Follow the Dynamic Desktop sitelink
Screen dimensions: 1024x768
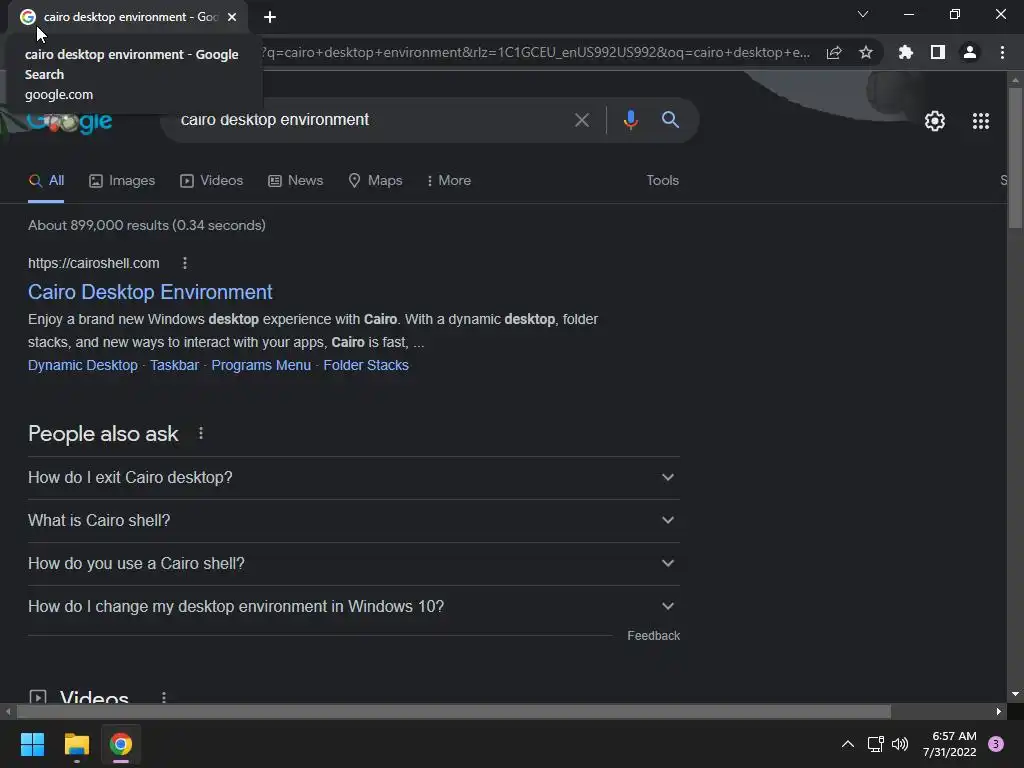coord(83,366)
